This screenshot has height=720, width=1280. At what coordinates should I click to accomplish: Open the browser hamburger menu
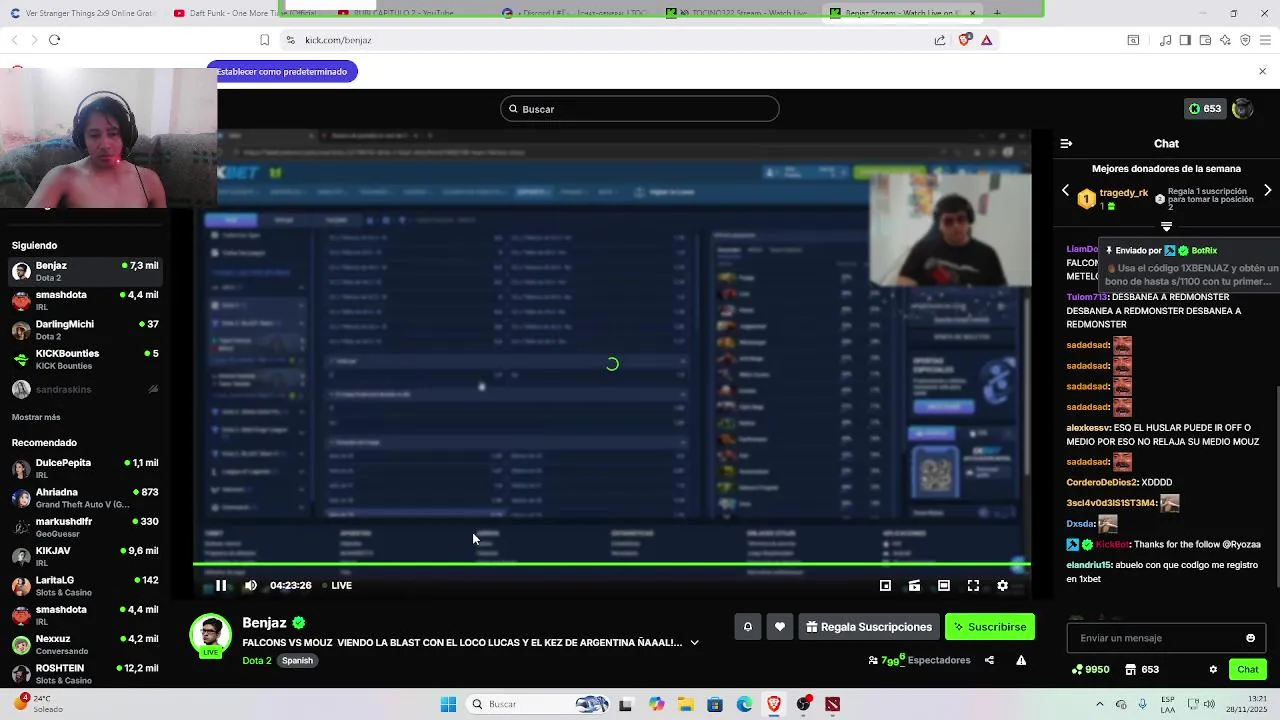1266,40
